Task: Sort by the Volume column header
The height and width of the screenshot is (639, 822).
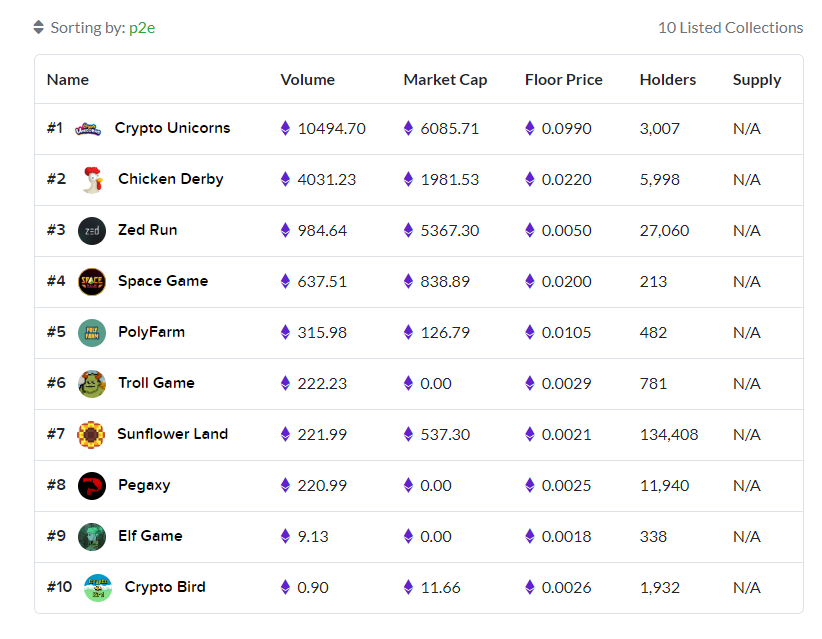Action: (x=307, y=80)
